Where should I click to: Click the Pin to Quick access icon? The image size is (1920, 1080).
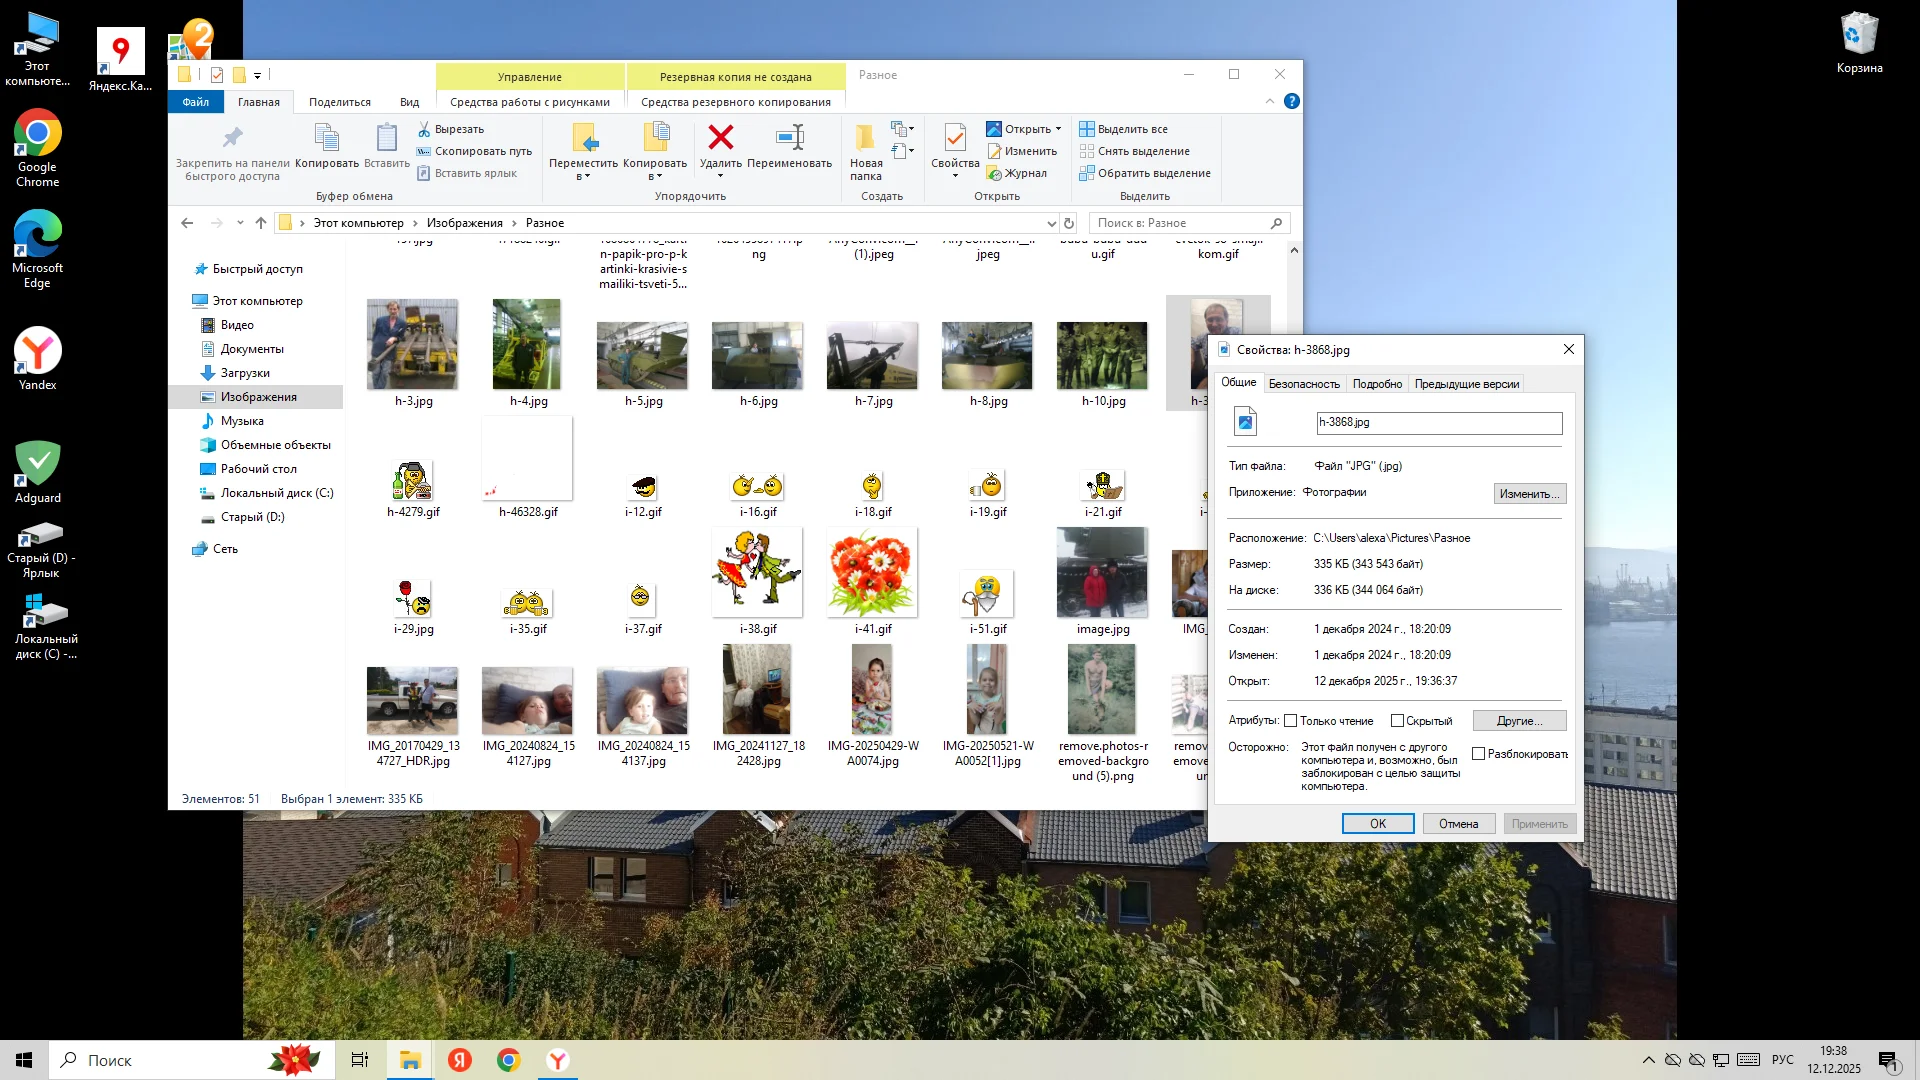point(232,137)
